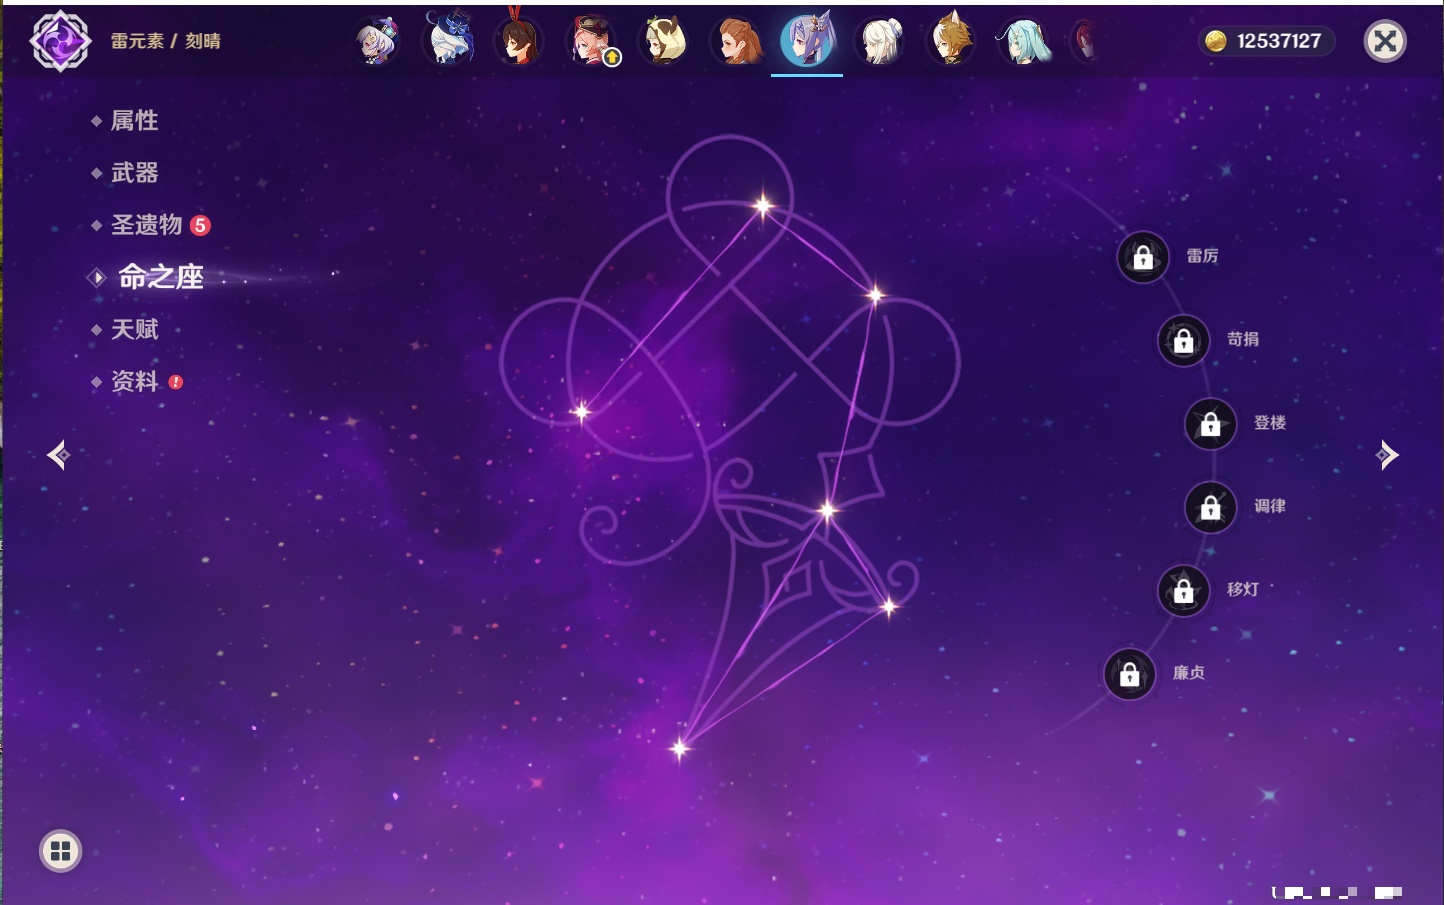1444x905 pixels.
Task: Choose the avatar wearing the blue hat
Action: pyautogui.click(x=449, y=40)
